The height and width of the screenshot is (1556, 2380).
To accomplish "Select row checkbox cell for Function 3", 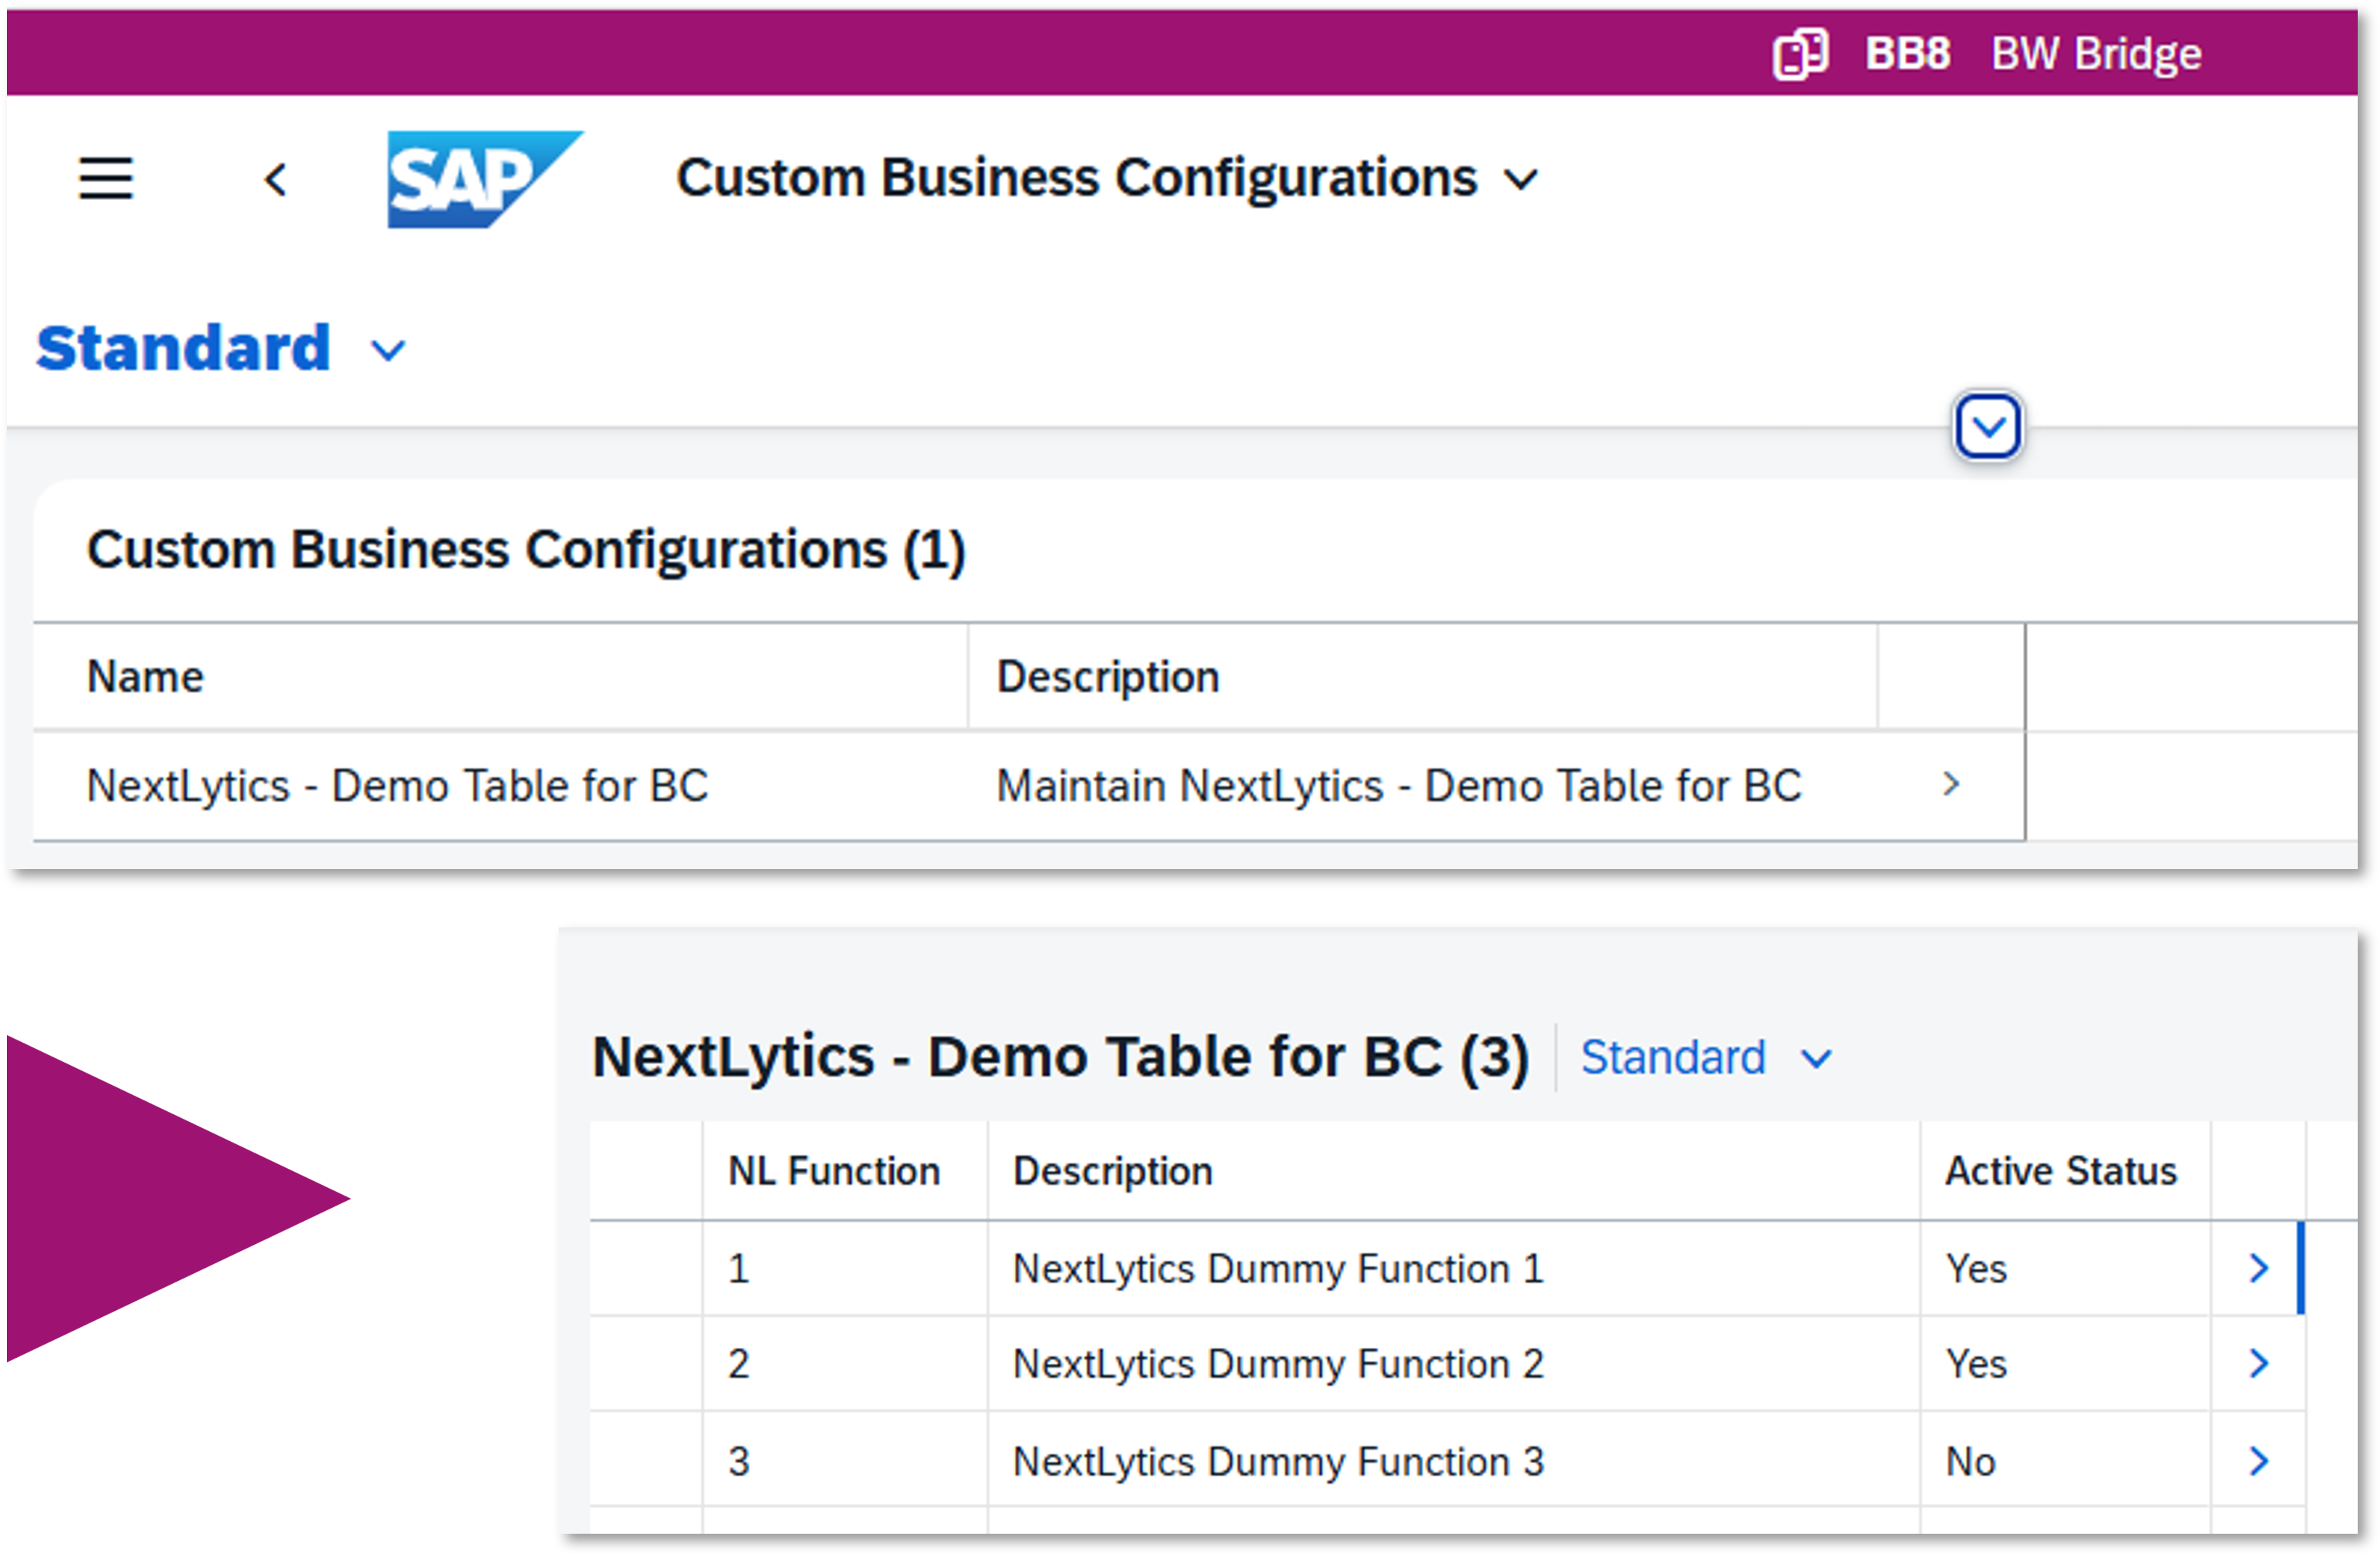I will tap(646, 1461).
